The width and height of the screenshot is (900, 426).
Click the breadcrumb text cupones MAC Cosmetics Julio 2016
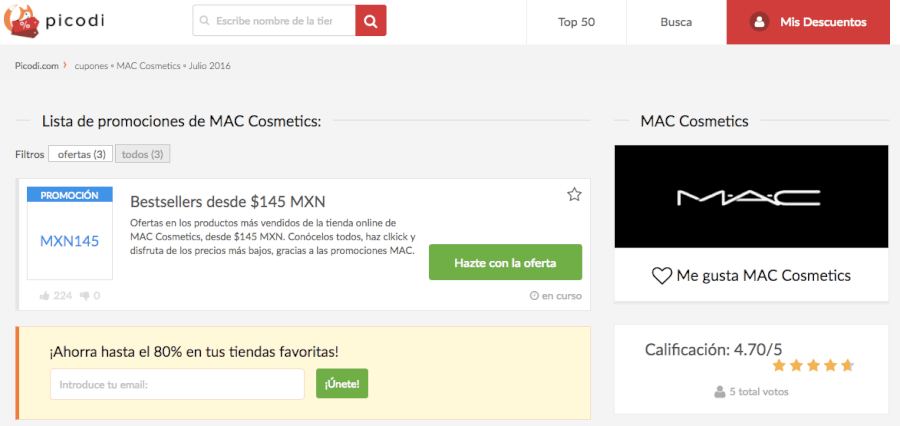[x=153, y=66]
